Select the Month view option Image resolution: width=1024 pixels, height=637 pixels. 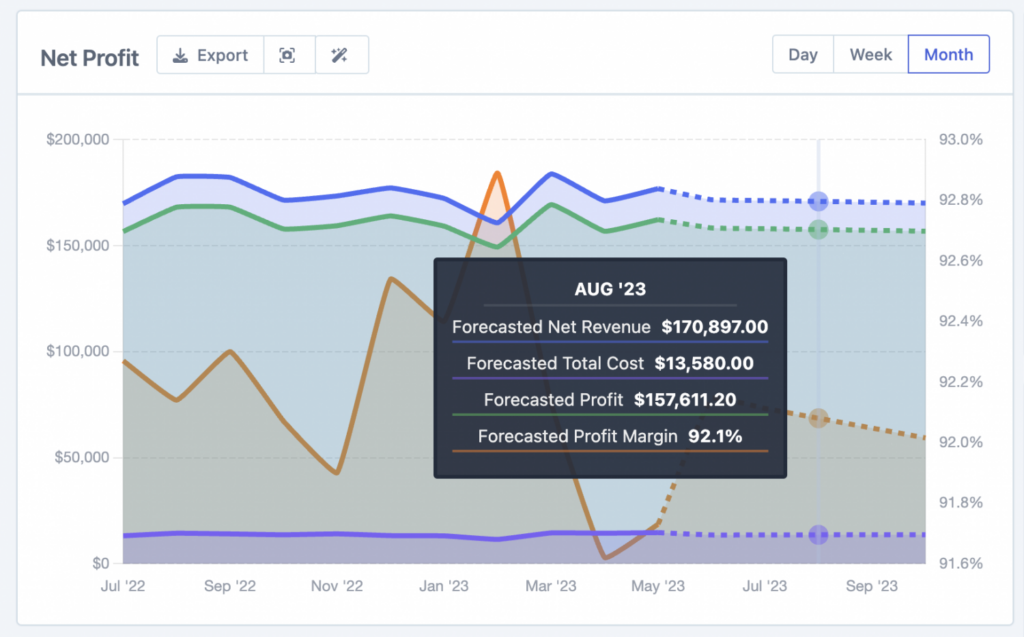(x=948, y=54)
